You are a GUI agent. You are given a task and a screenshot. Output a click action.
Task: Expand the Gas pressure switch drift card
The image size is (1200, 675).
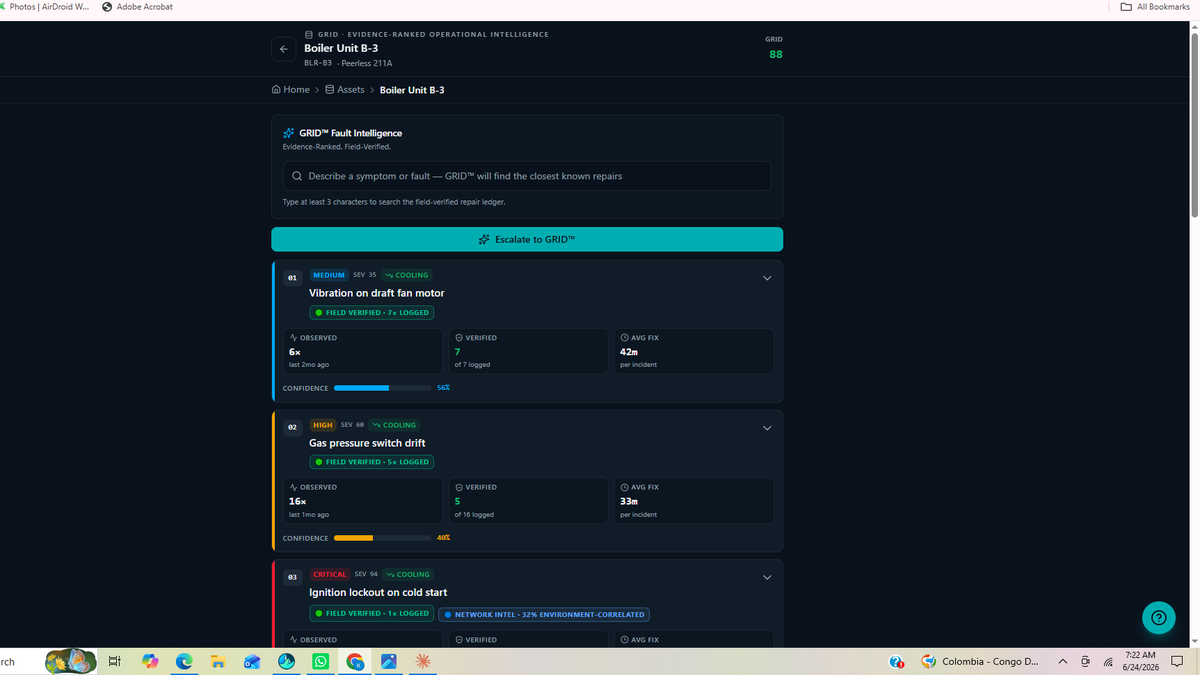[767, 428]
